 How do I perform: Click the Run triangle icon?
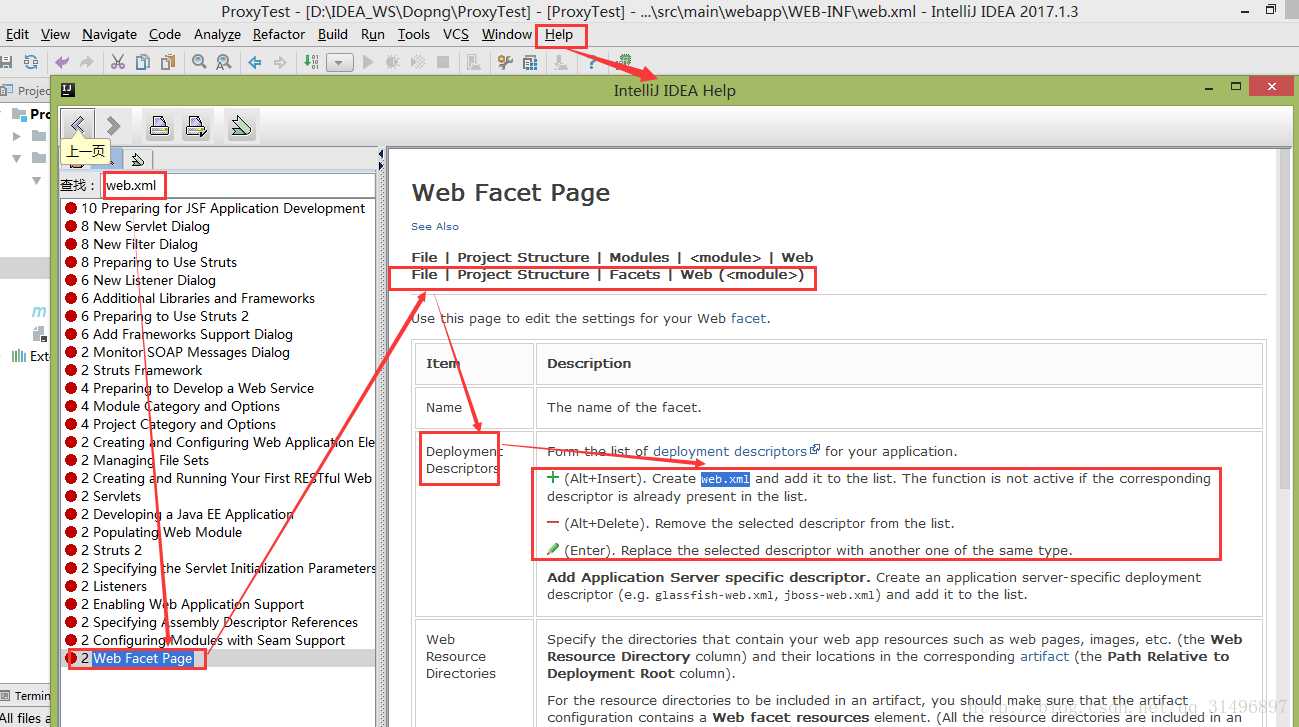368,62
